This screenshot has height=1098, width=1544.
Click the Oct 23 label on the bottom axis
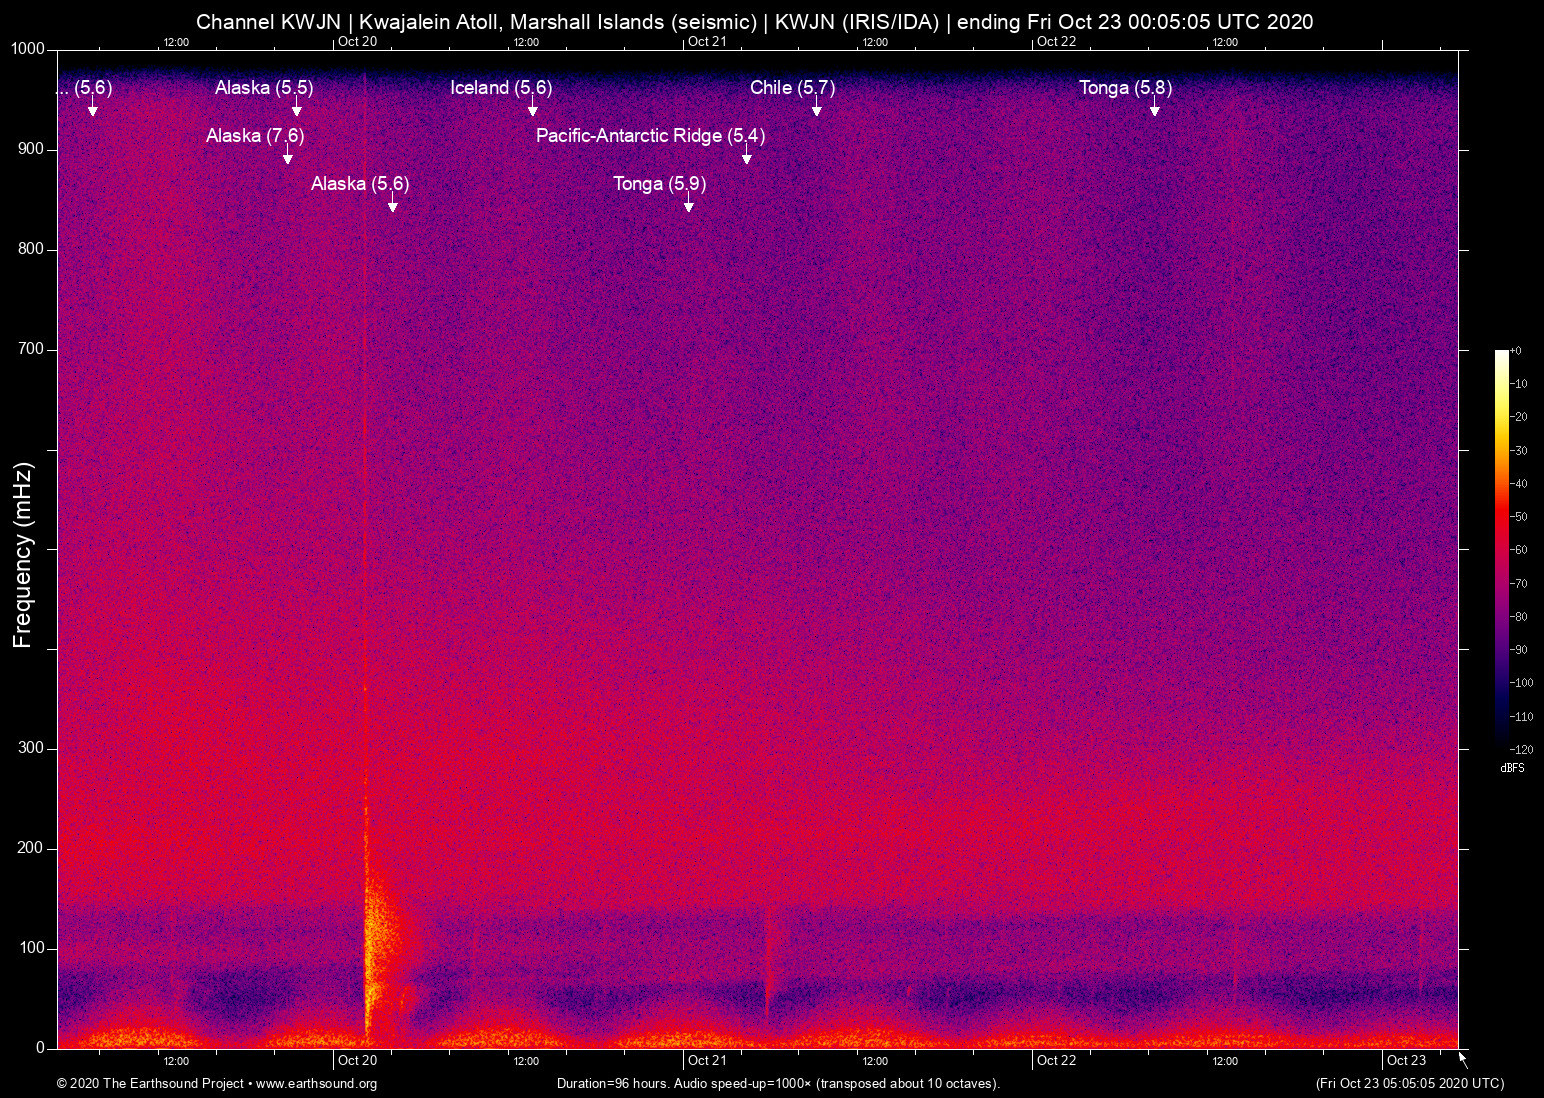tap(1406, 1060)
